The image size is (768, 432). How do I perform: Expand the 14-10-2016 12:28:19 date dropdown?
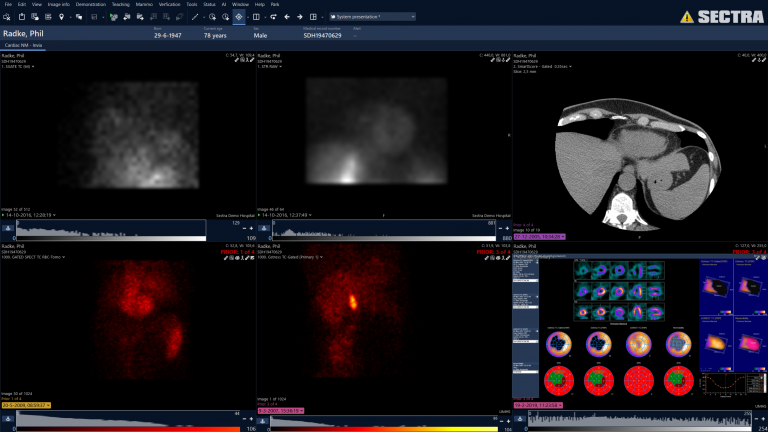[29, 214]
